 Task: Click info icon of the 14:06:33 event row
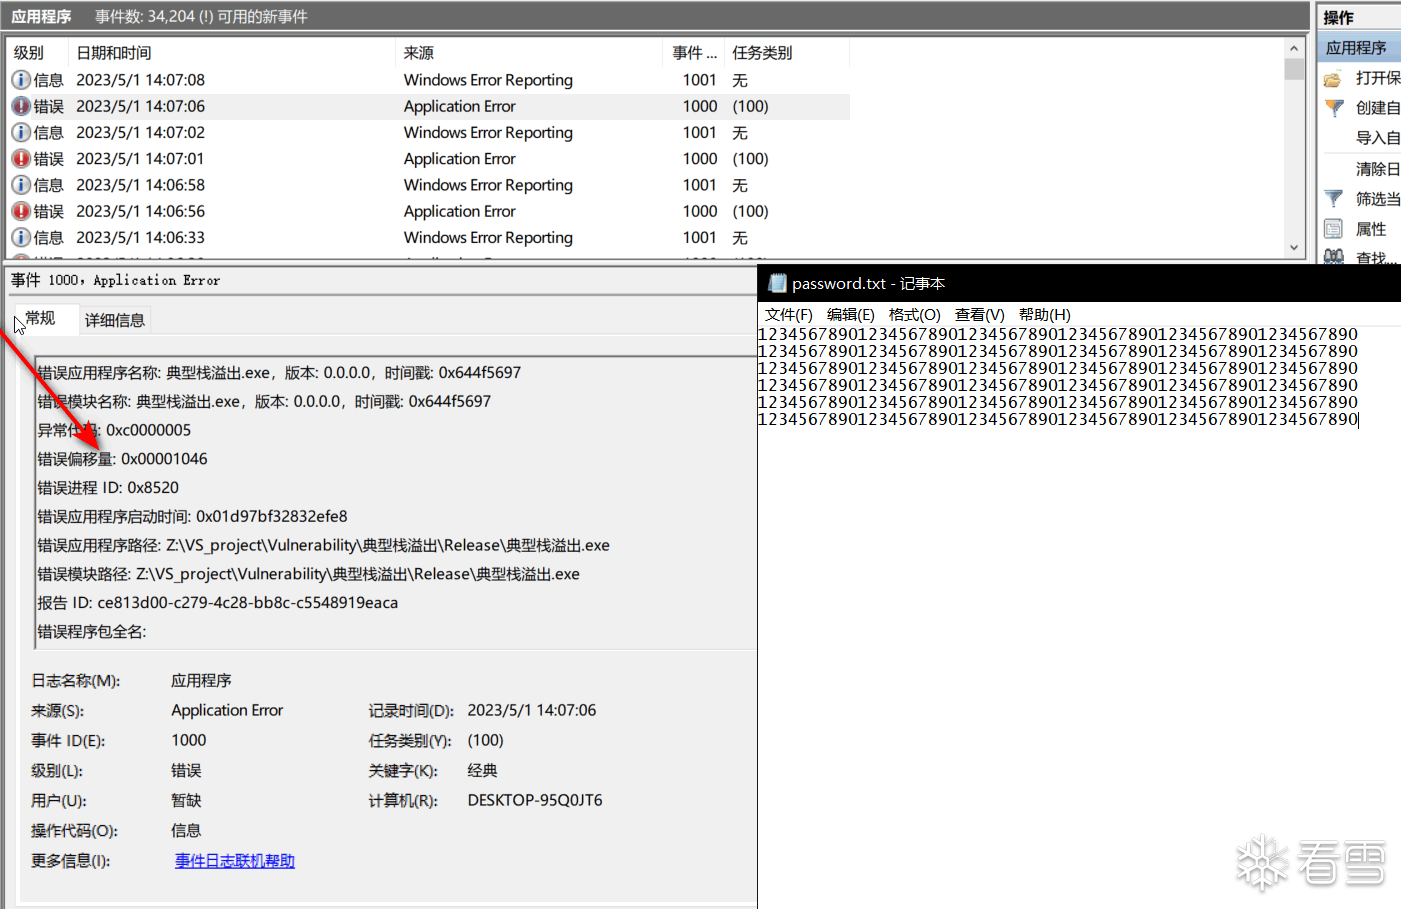pos(21,238)
